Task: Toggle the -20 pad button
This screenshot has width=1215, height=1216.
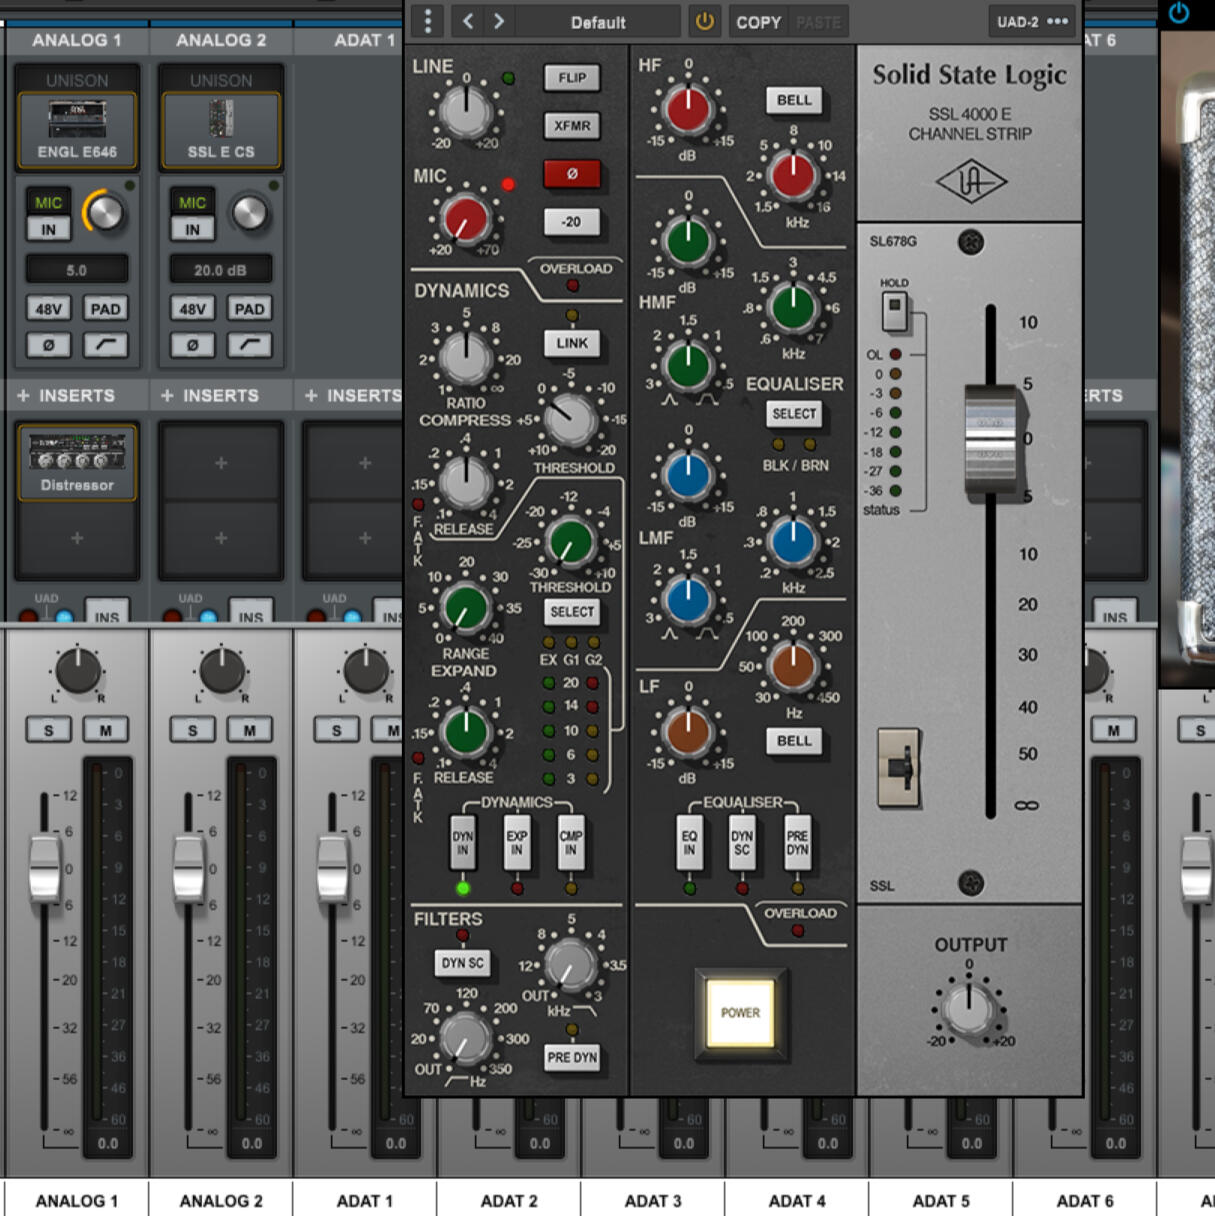Action: (x=572, y=222)
